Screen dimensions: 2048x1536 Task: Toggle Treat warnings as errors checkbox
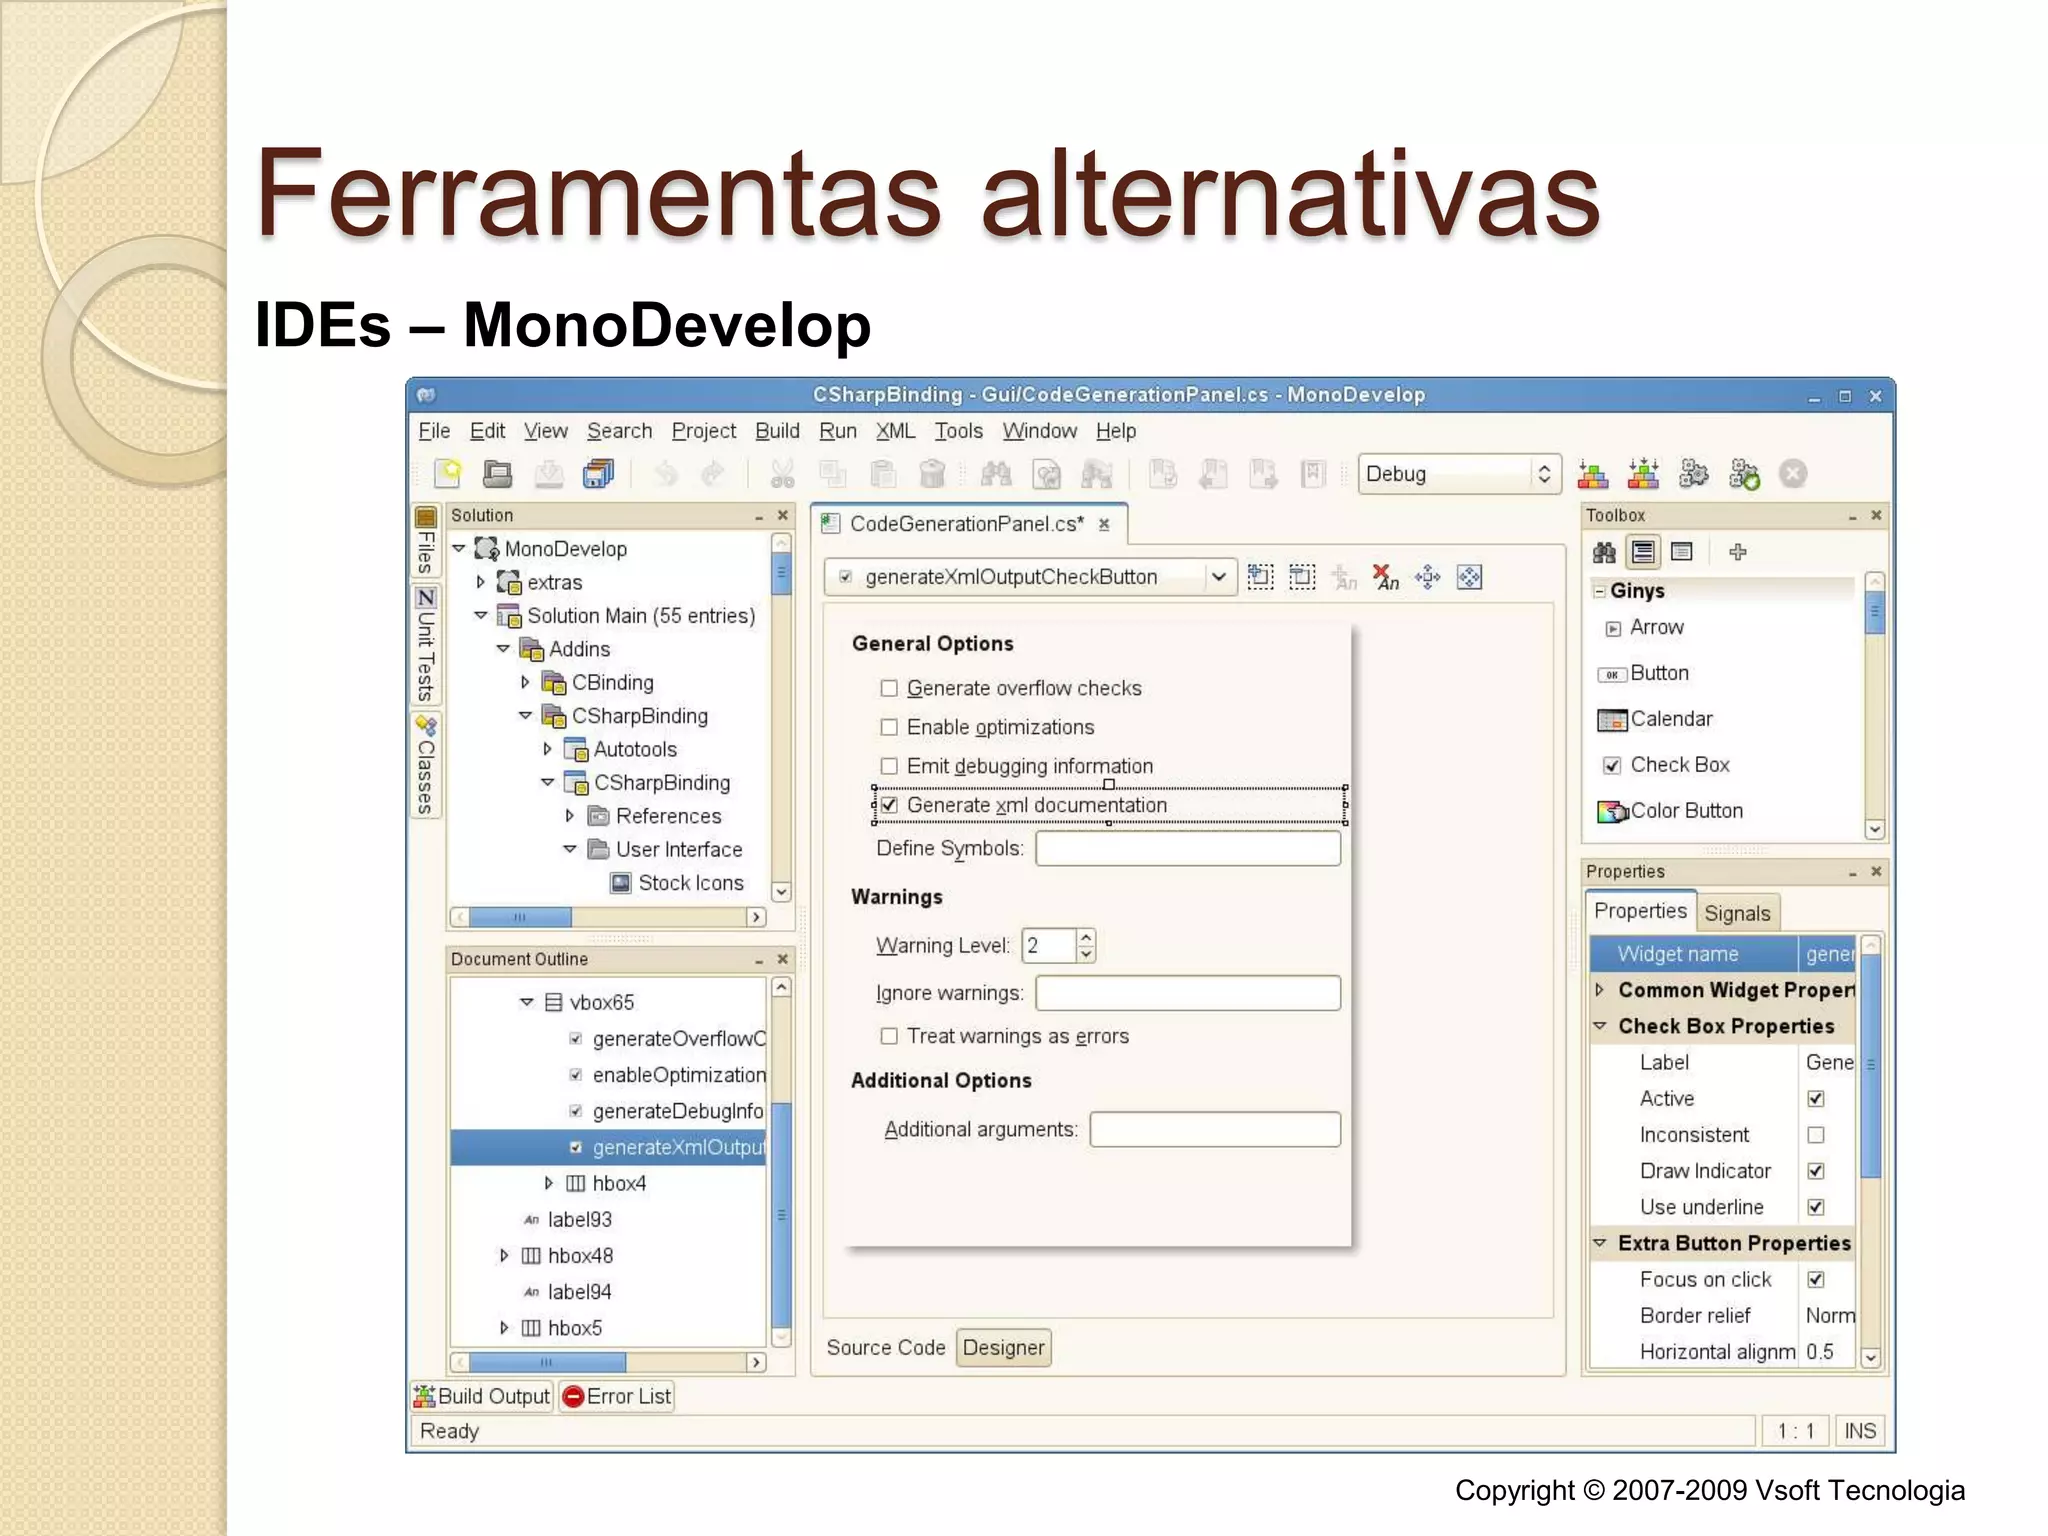[888, 1036]
